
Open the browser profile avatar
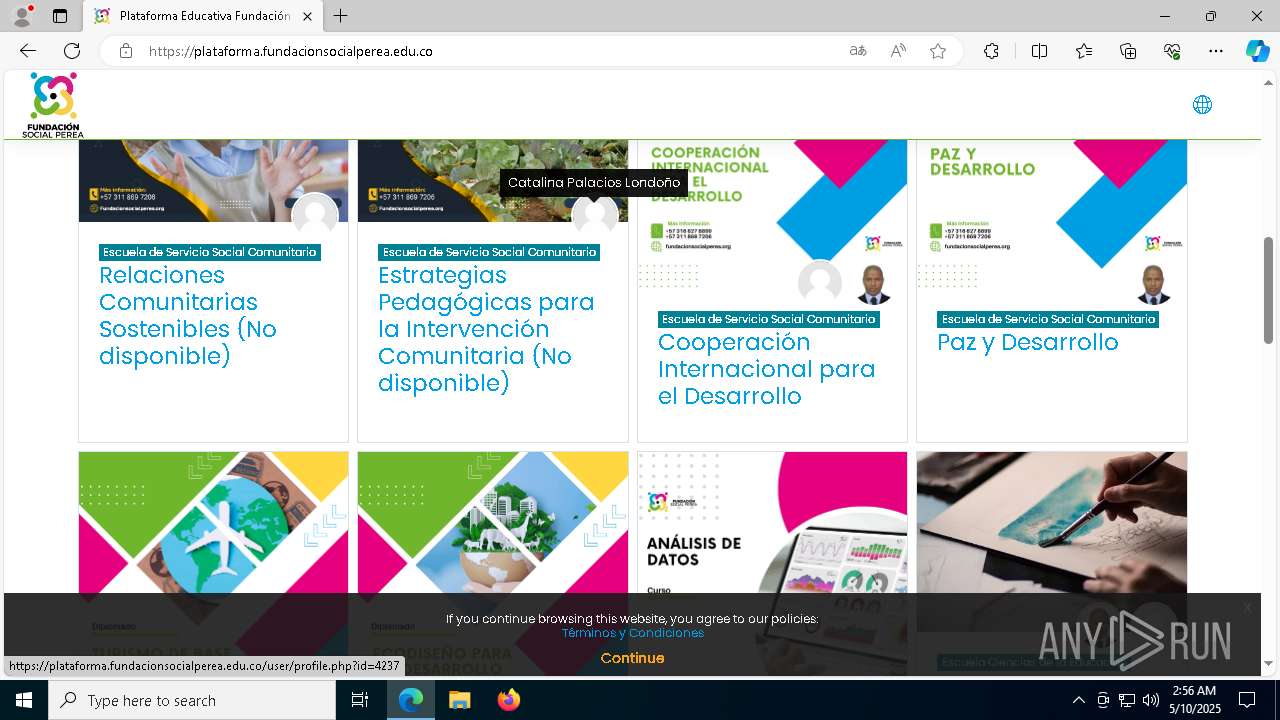point(22,16)
